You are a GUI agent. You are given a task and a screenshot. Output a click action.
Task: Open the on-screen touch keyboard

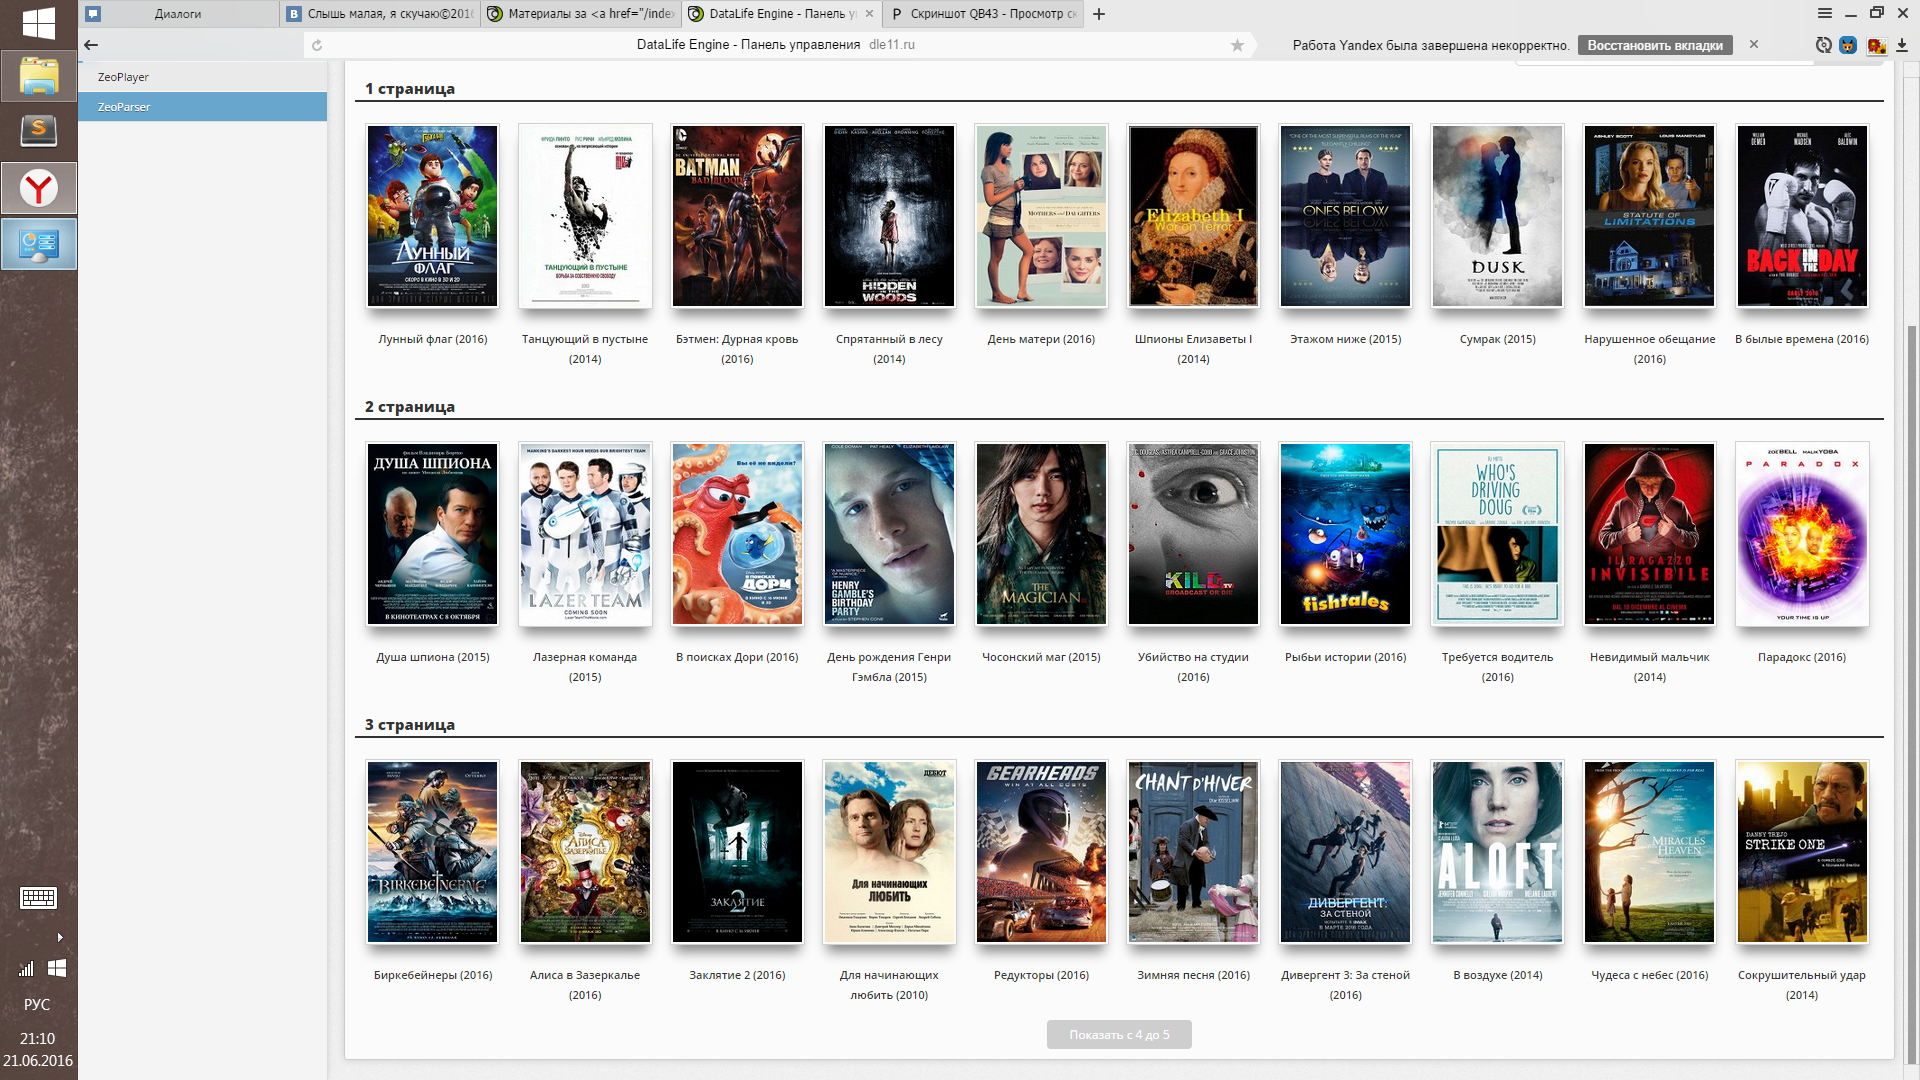point(38,898)
